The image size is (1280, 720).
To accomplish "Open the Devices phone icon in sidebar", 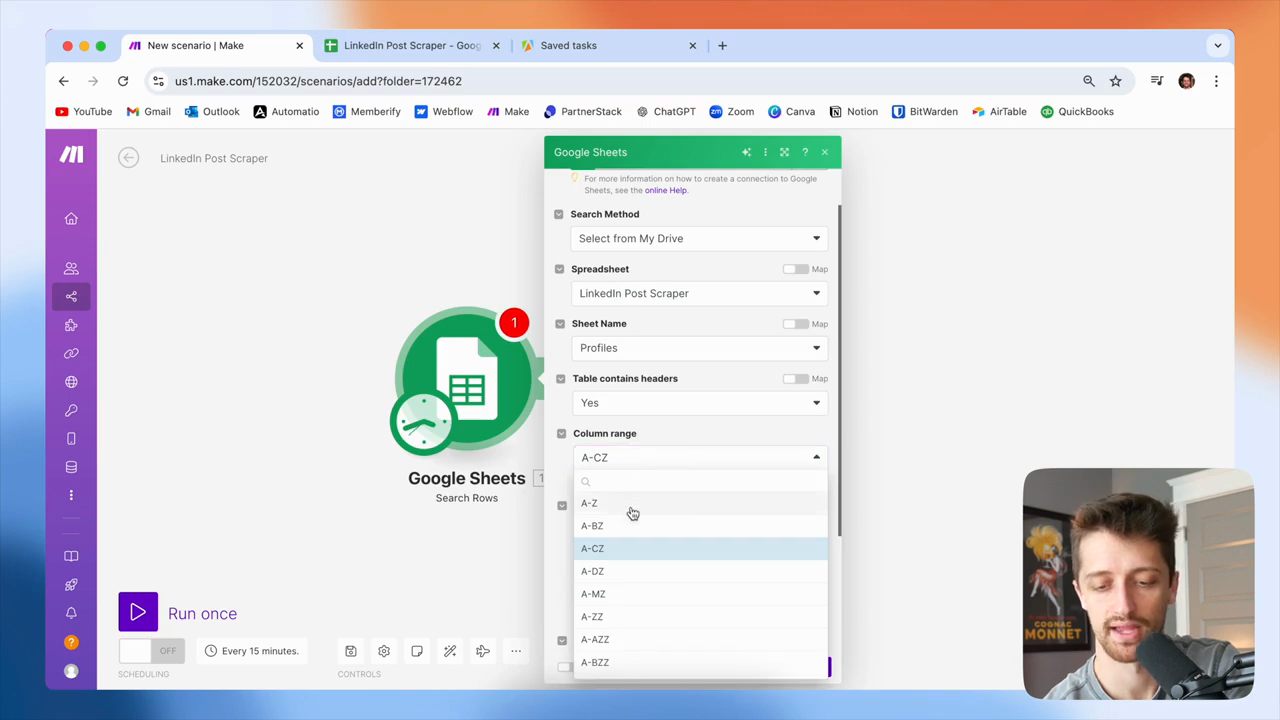I will (71, 439).
